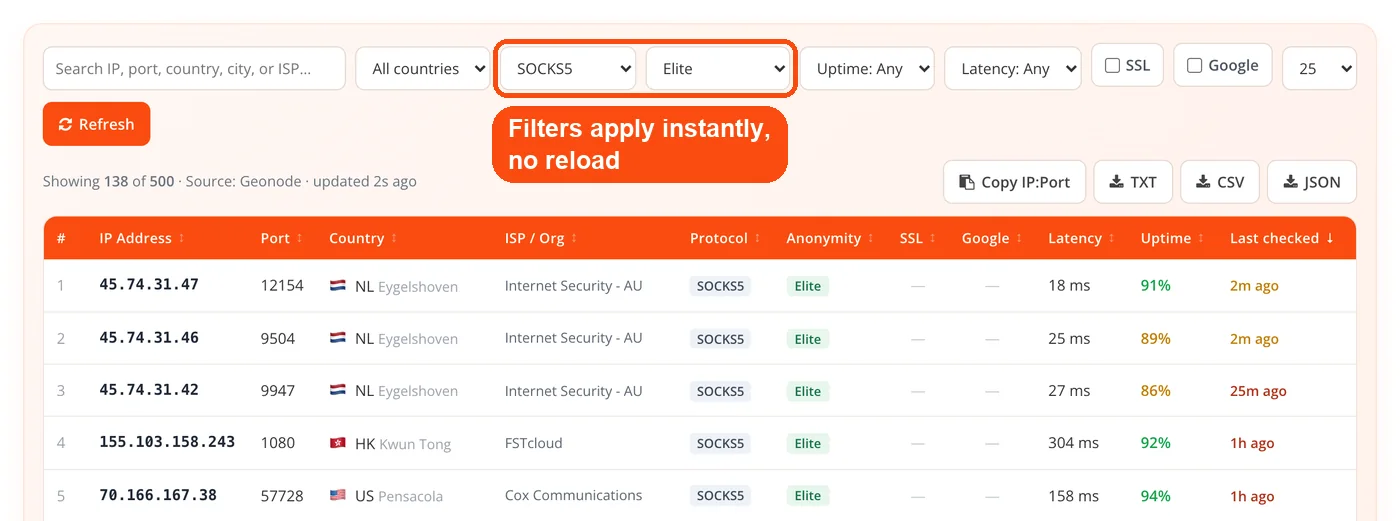This screenshot has height=521, width=1400.
Task: Click the Hong Kong flag in row 155.103.158.243
Action: coord(338,443)
